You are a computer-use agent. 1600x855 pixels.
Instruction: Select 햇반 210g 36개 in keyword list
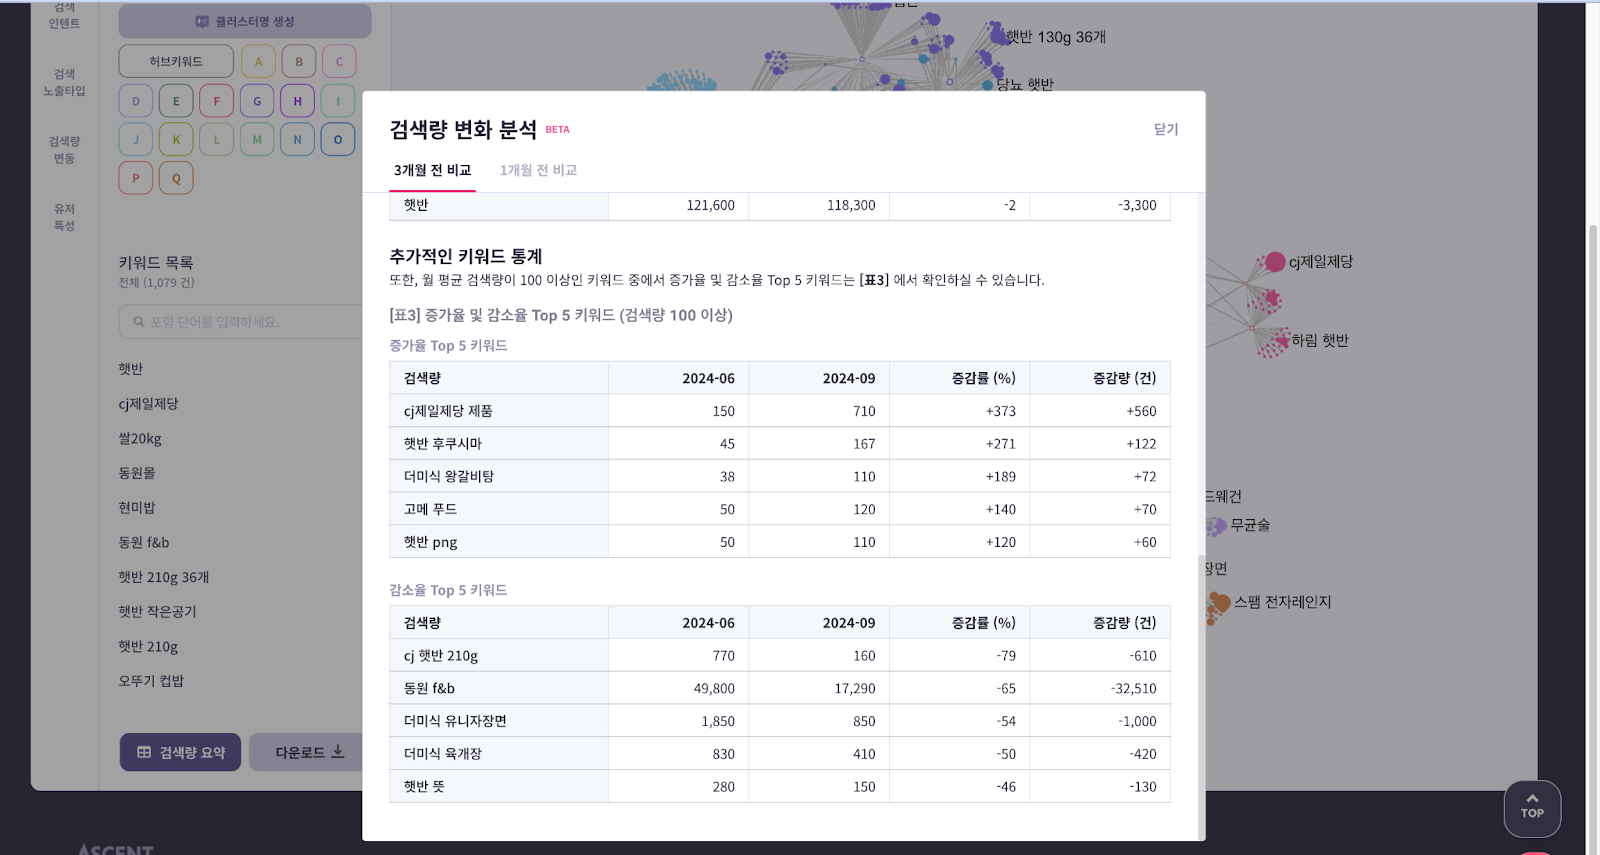[164, 577]
